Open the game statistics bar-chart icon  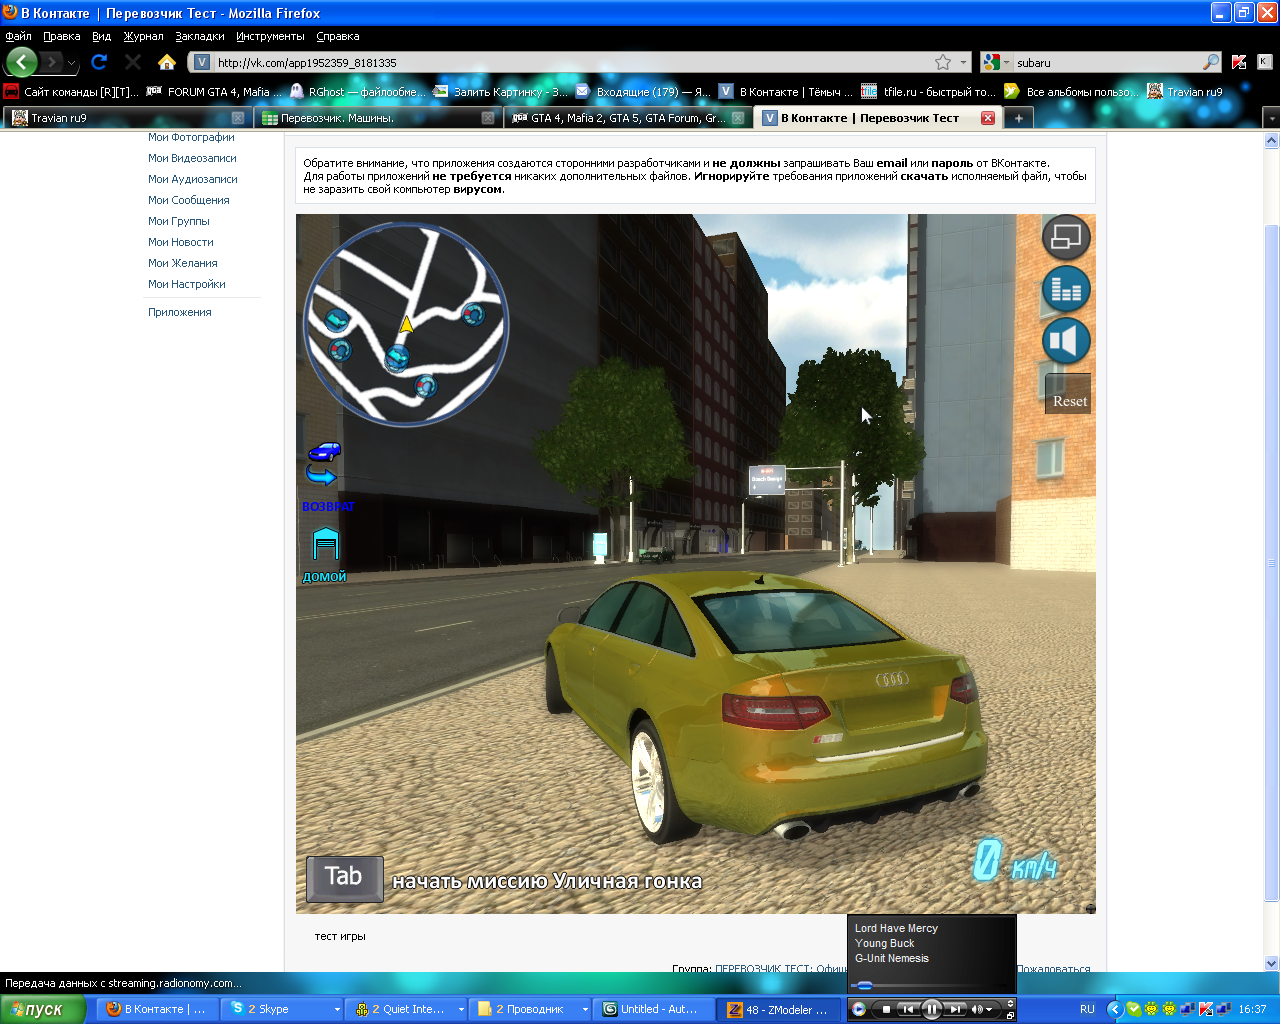(1066, 290)
